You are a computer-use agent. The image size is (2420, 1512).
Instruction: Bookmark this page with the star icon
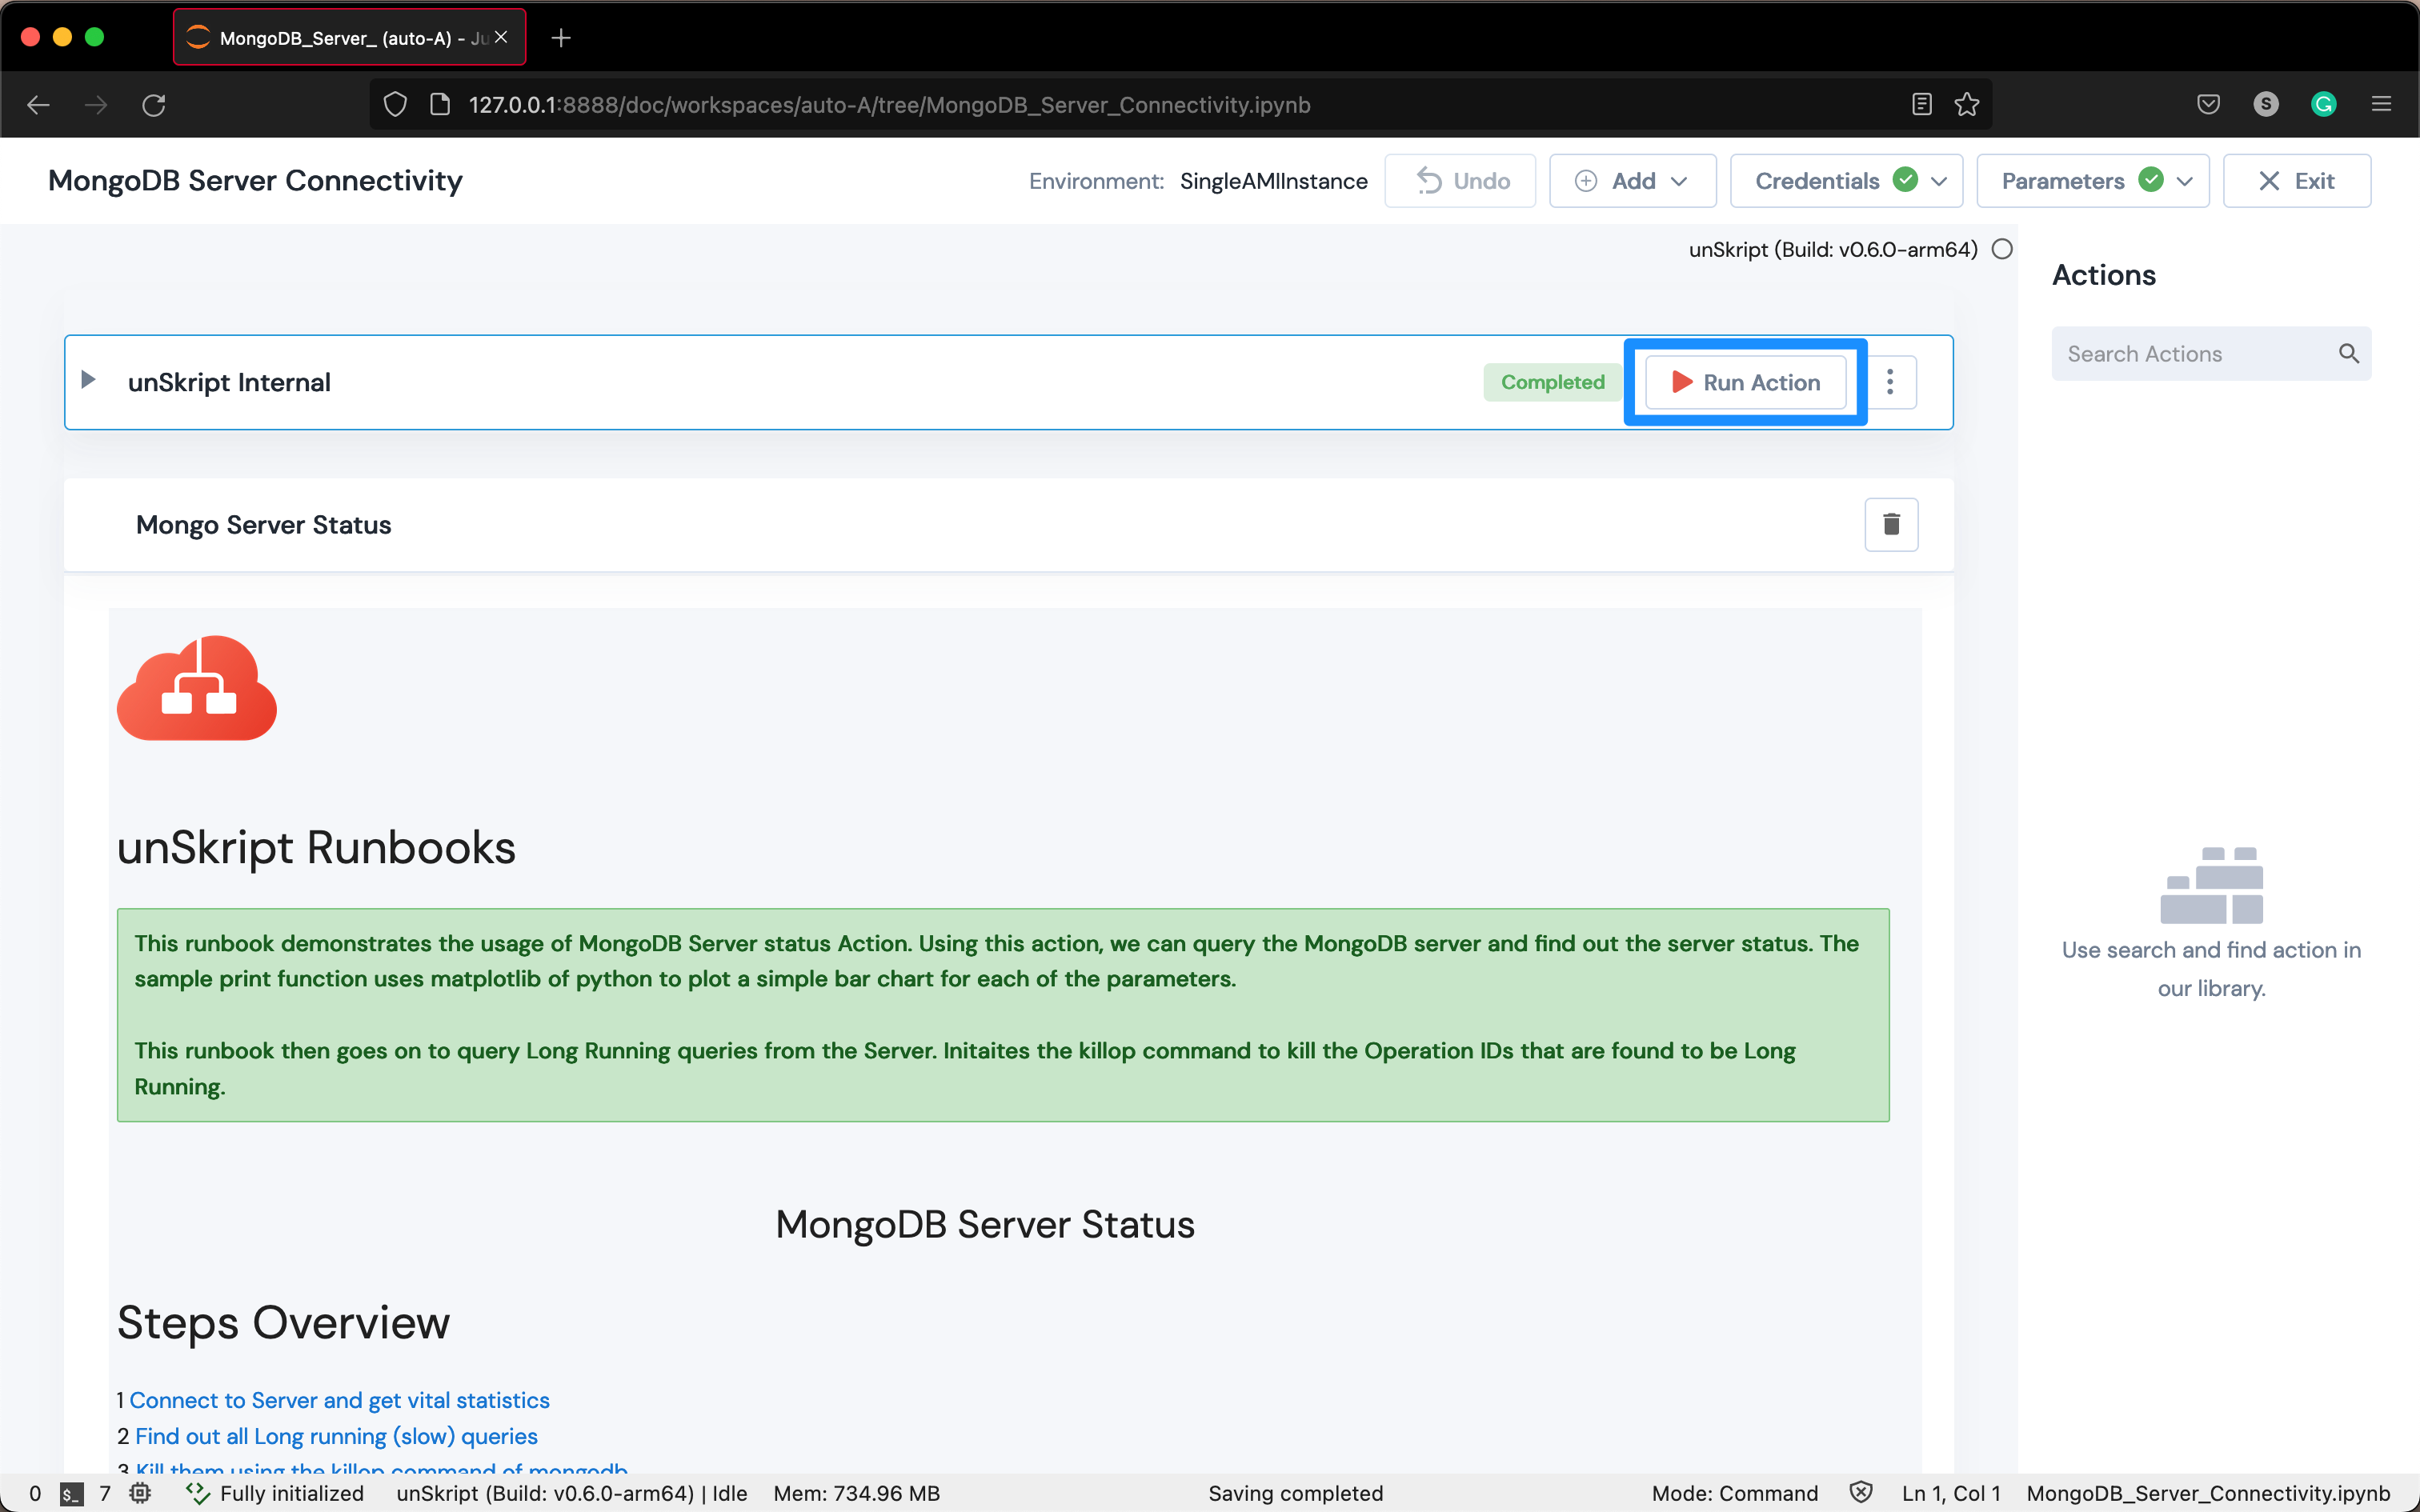tap(1967, 105)
